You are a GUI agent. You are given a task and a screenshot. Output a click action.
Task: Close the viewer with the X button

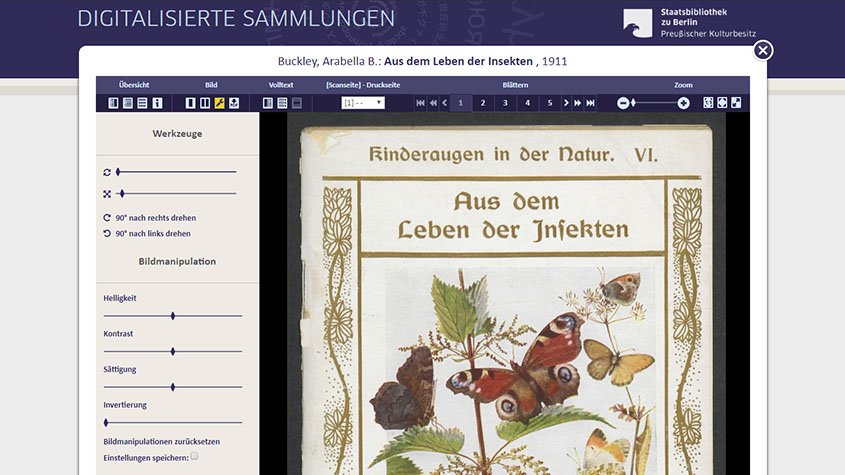click(763, 51)
